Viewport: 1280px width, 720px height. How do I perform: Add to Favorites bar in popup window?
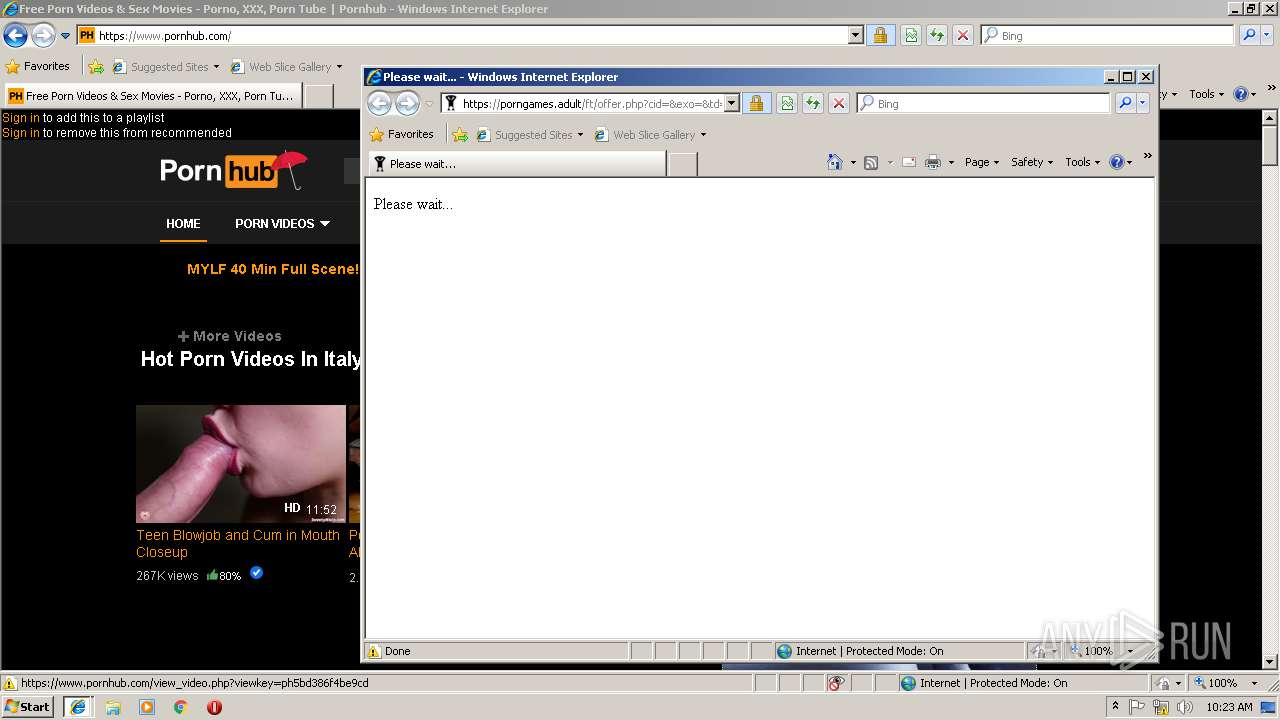click(x=460, y=135)
